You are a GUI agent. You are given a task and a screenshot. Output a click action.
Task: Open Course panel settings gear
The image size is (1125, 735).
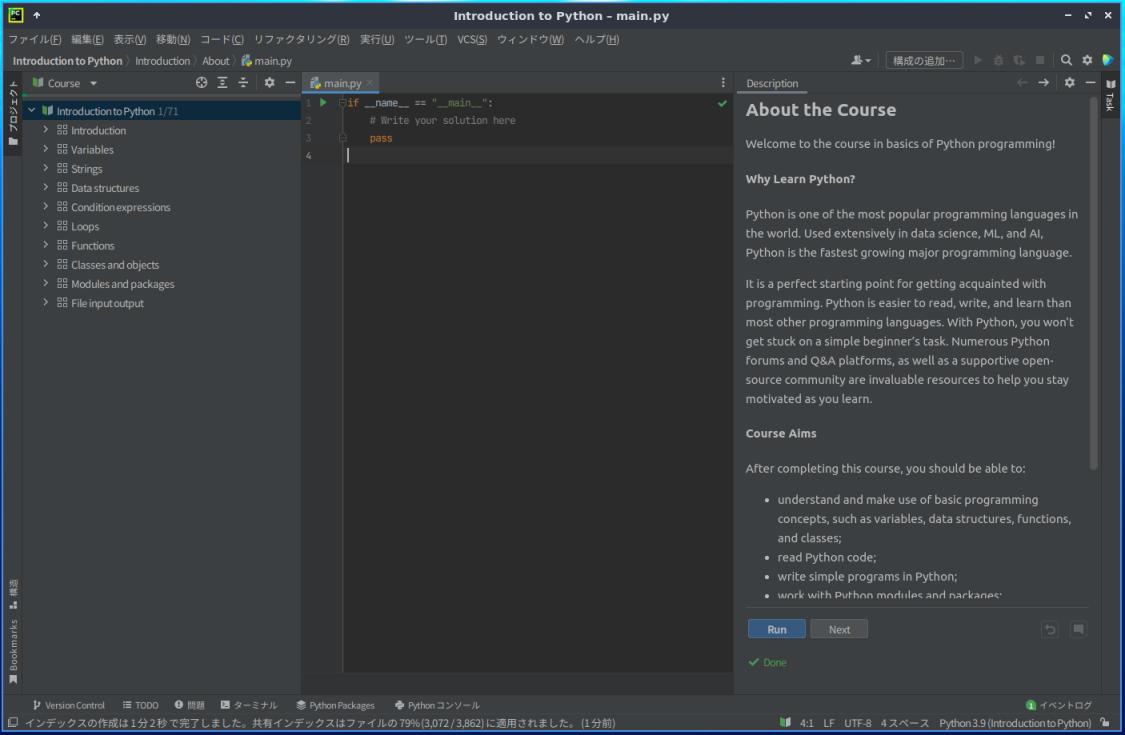269,83
